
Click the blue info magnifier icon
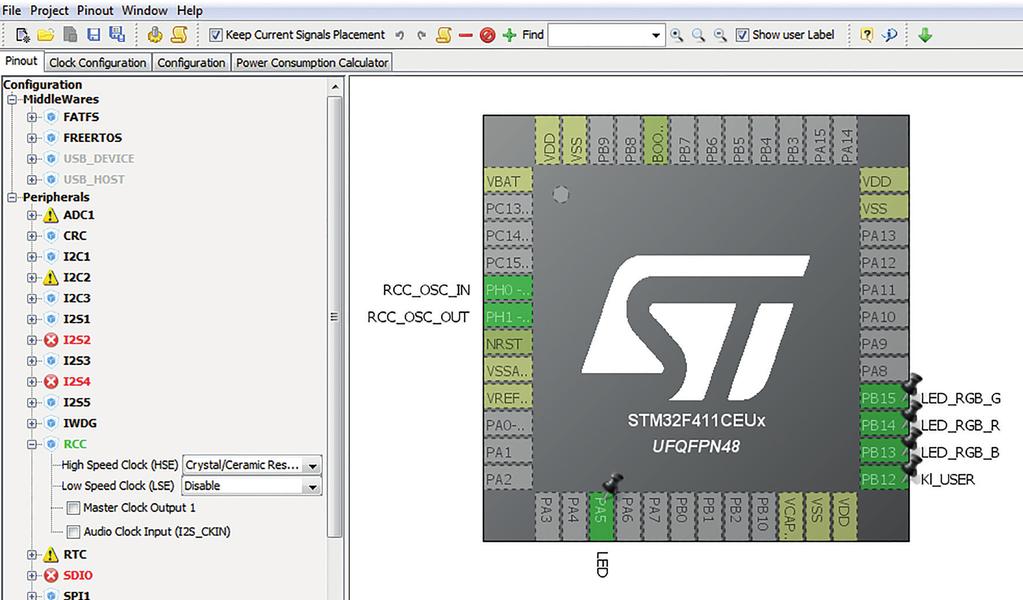pos(889,35)
